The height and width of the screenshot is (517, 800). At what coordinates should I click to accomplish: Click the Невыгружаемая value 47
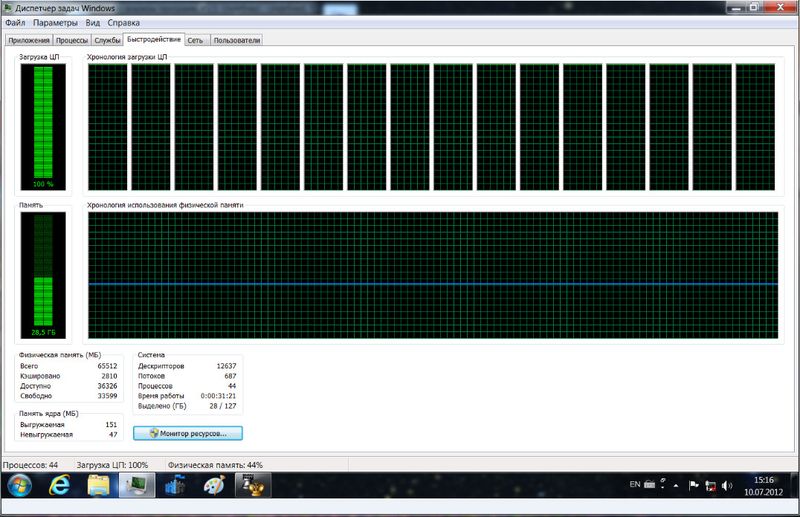[113, 435]
